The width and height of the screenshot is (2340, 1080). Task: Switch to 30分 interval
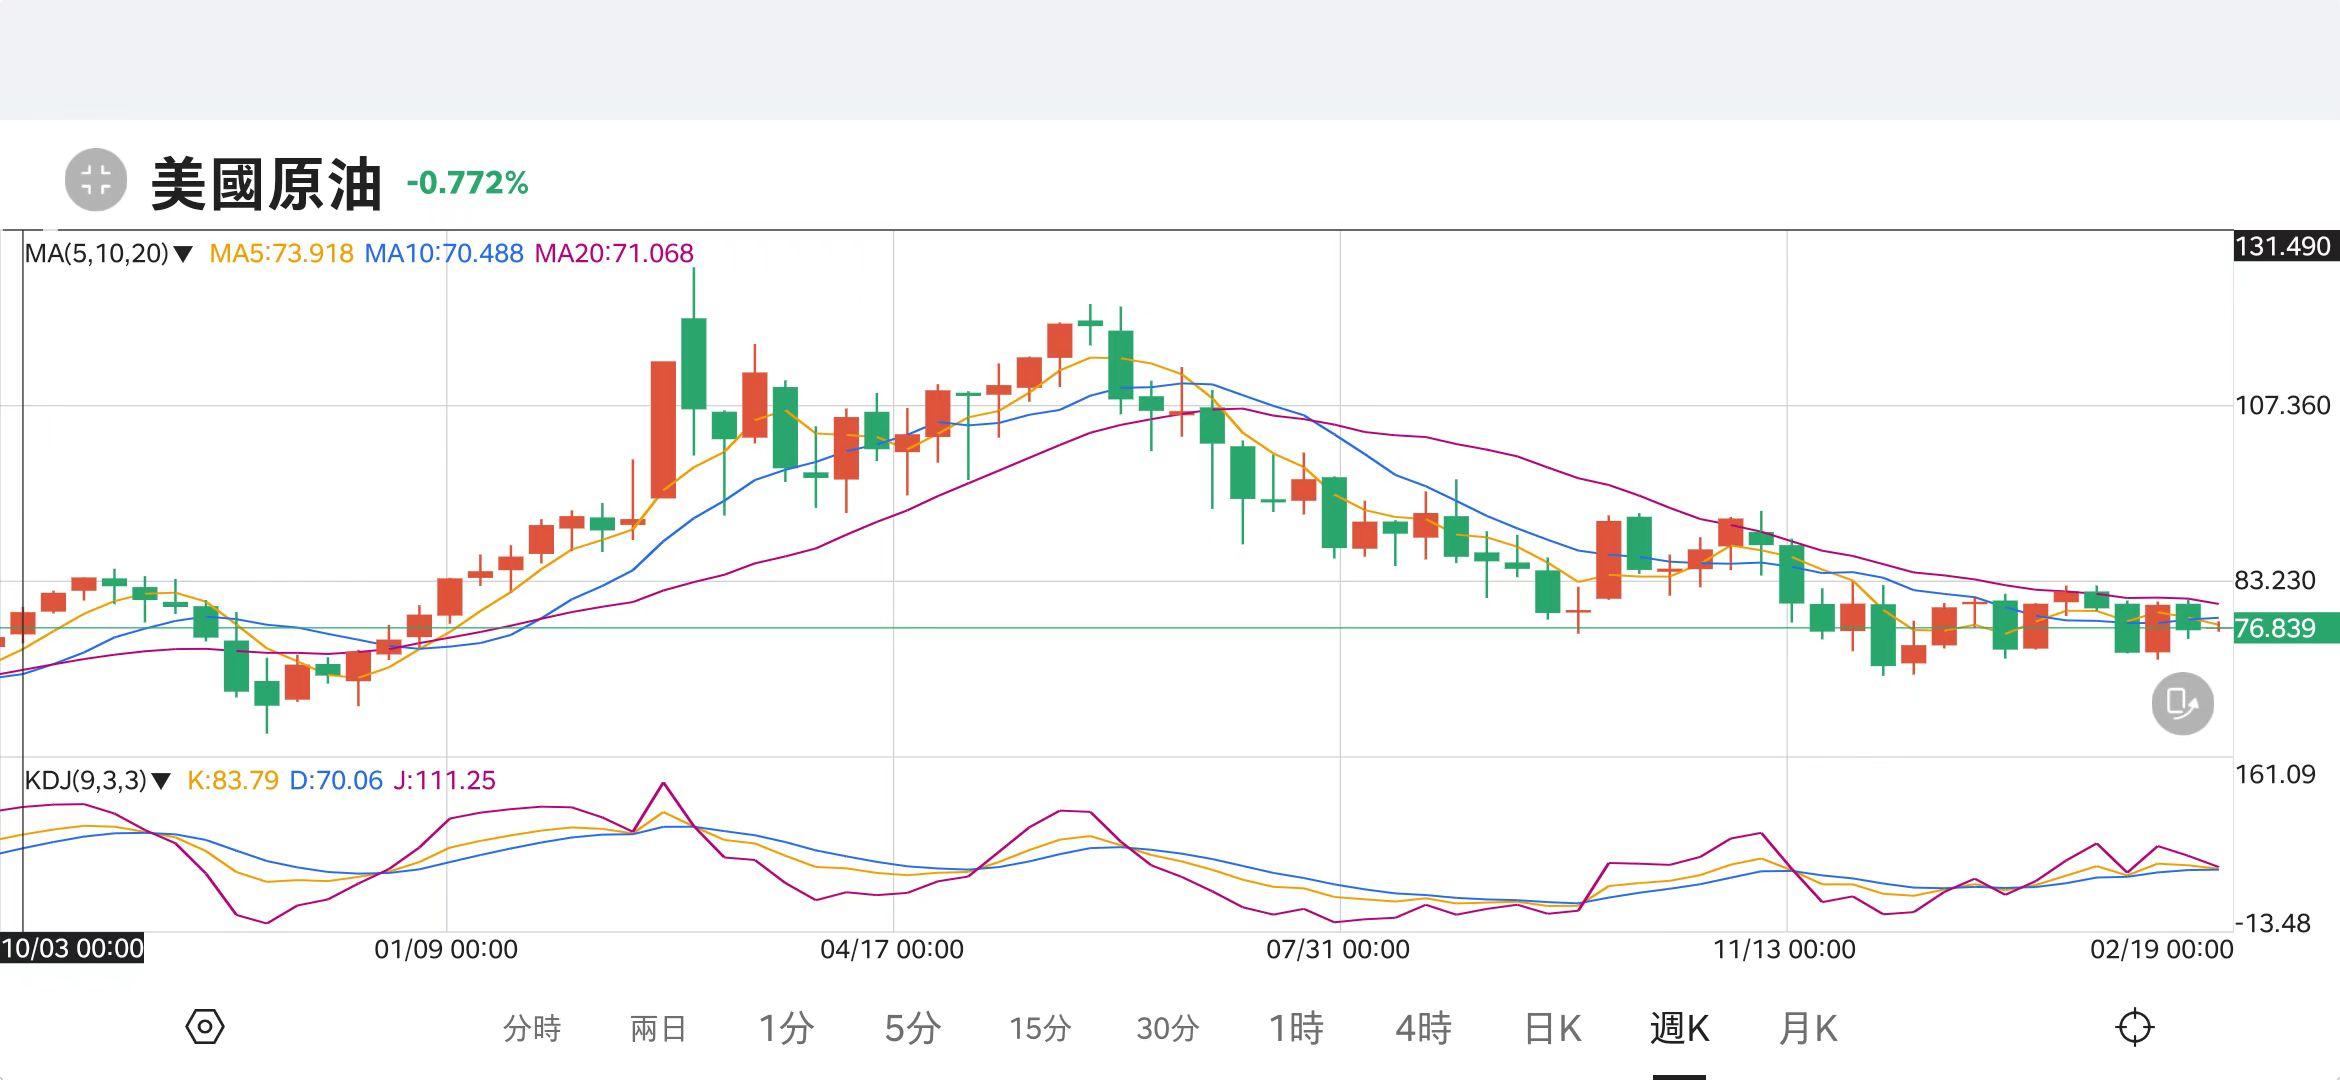1167,1028
